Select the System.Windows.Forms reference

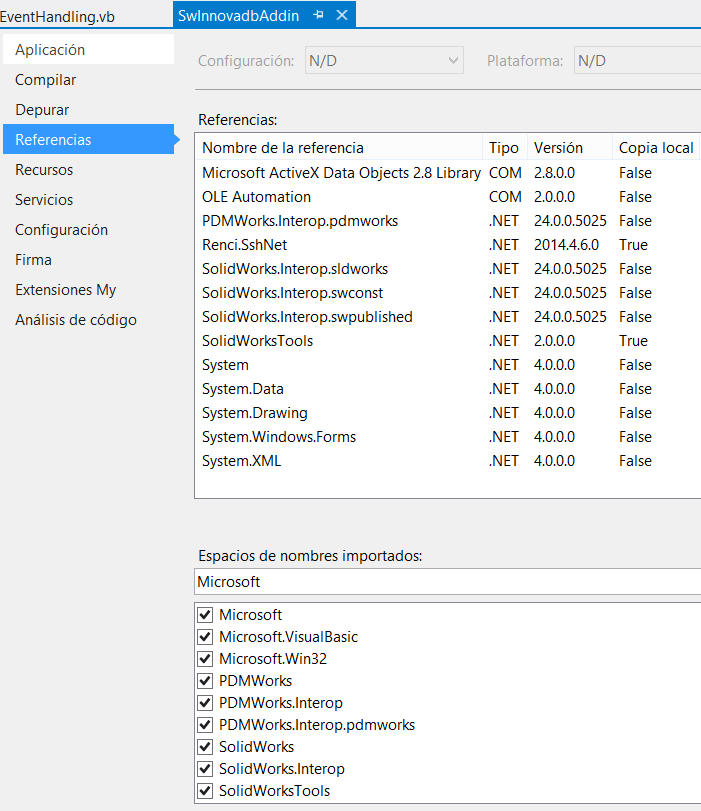(448, 437)
